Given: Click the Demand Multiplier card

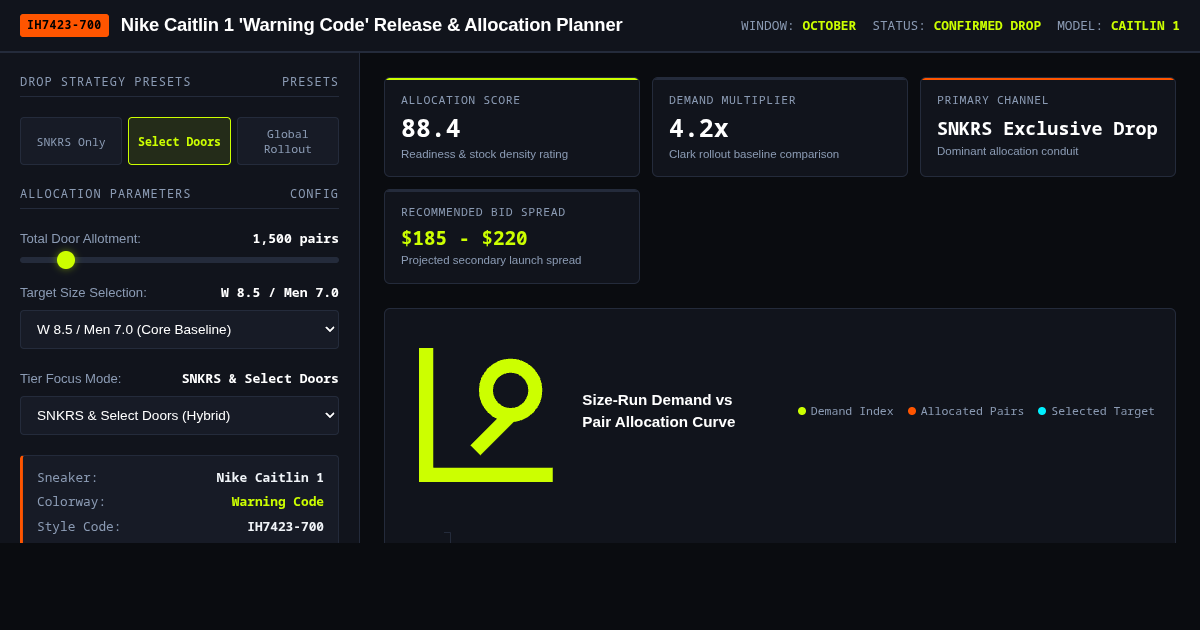Looking at the screenshot, I should tap(780, 127).
